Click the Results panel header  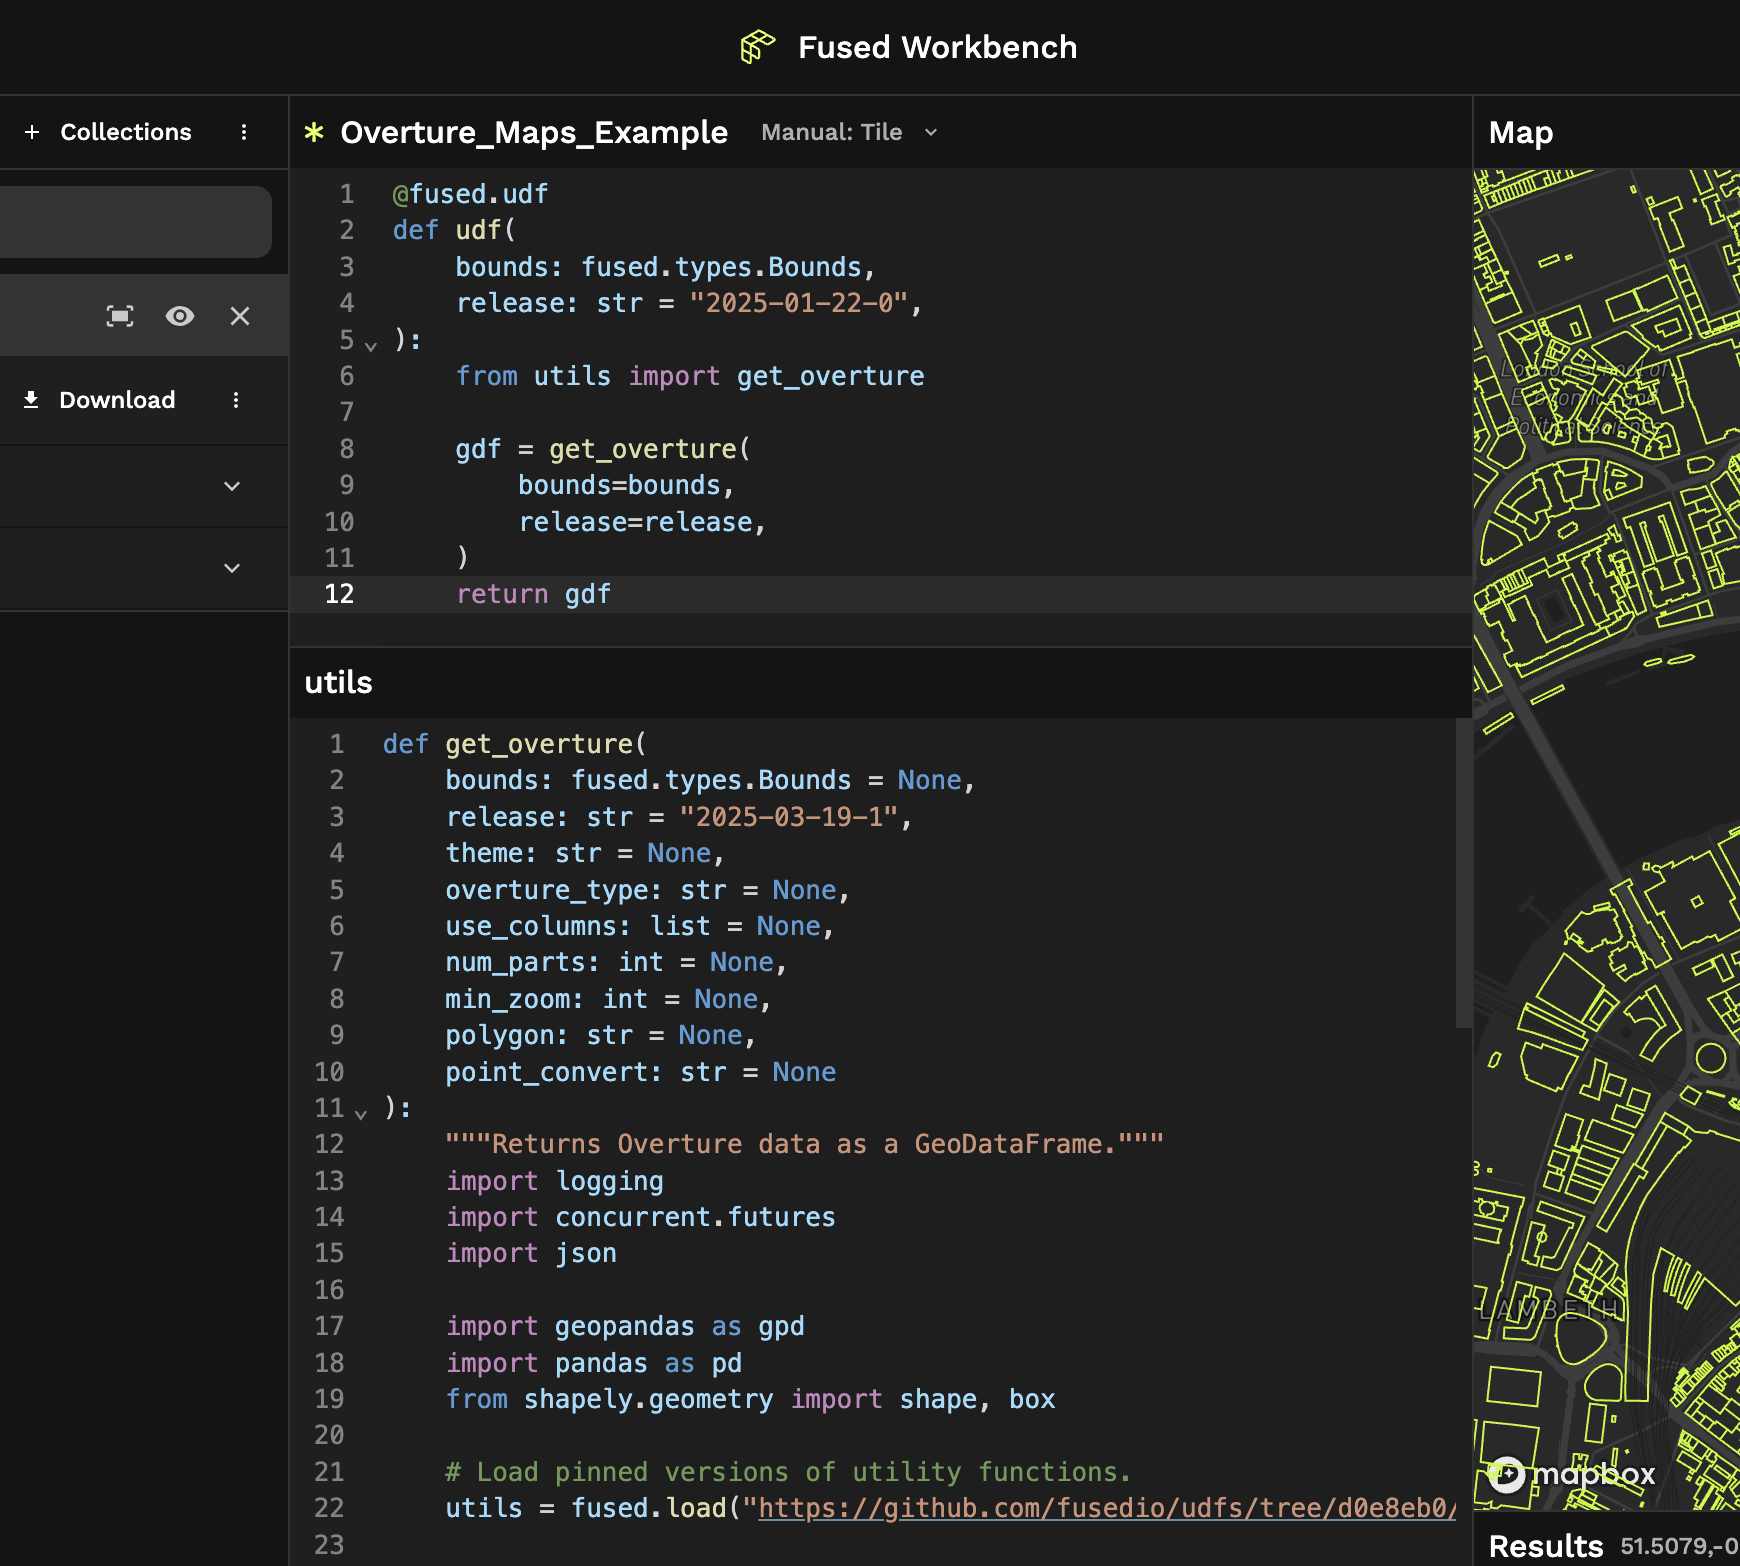click(1546, 1546)
